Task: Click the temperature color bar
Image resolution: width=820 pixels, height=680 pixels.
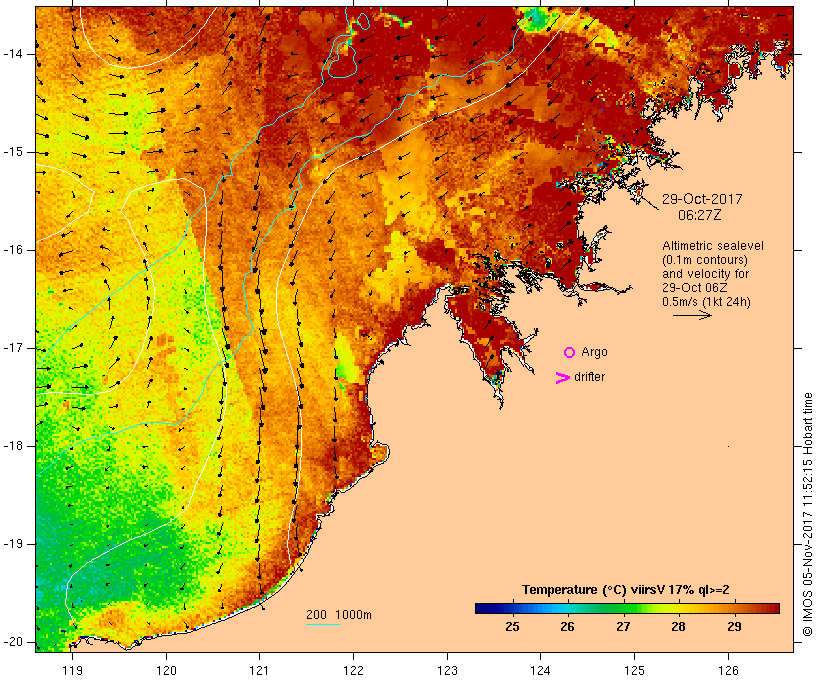Action: 627,608
